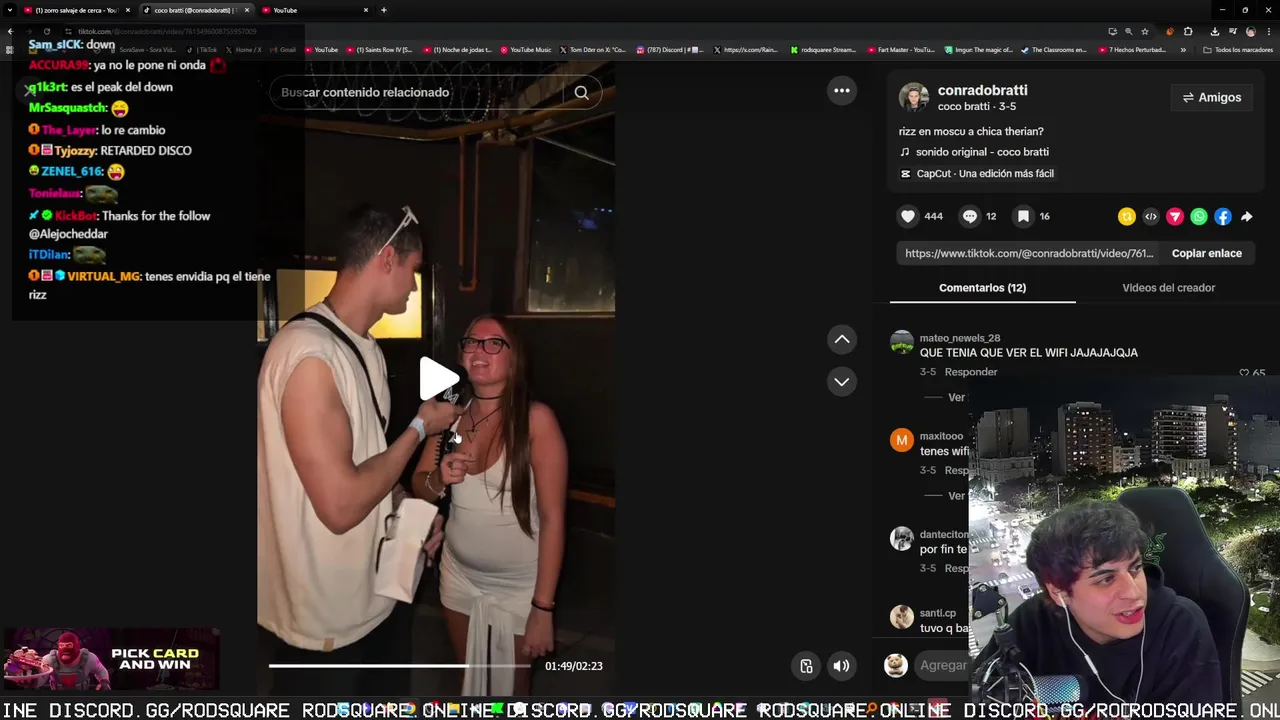Open maxitooo's orange 'M' avatar
The width and height of the screenshot is (1280, 720).
click(902, 440)
